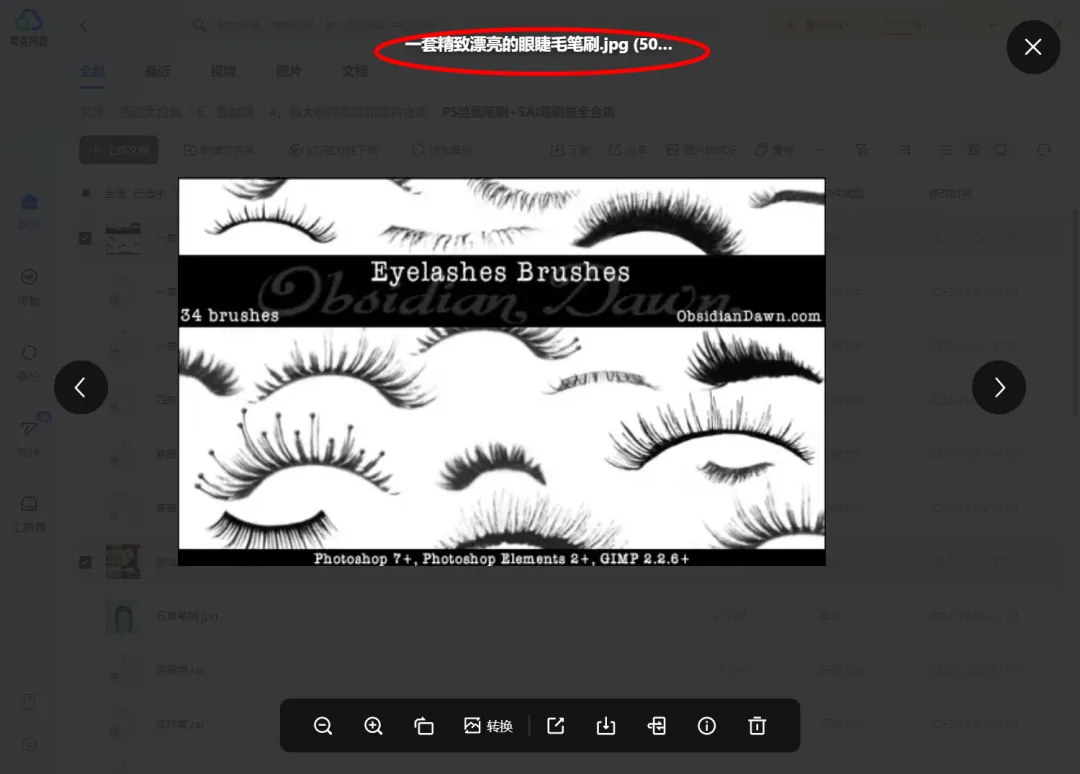Select the 视频 tab in background
Screen dimensions: 1080x774
(x=223, y=71)
